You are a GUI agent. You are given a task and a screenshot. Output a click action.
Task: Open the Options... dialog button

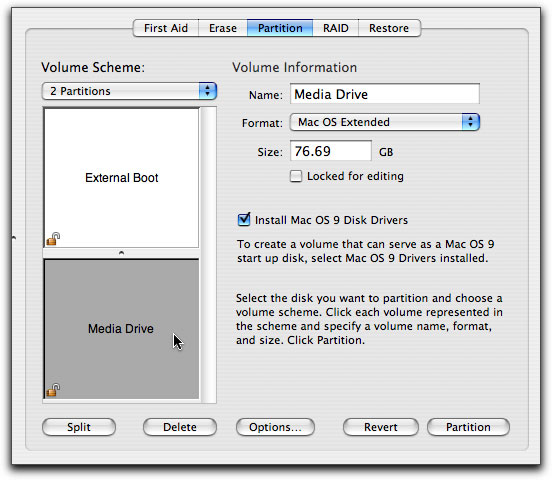click(275, 427)
